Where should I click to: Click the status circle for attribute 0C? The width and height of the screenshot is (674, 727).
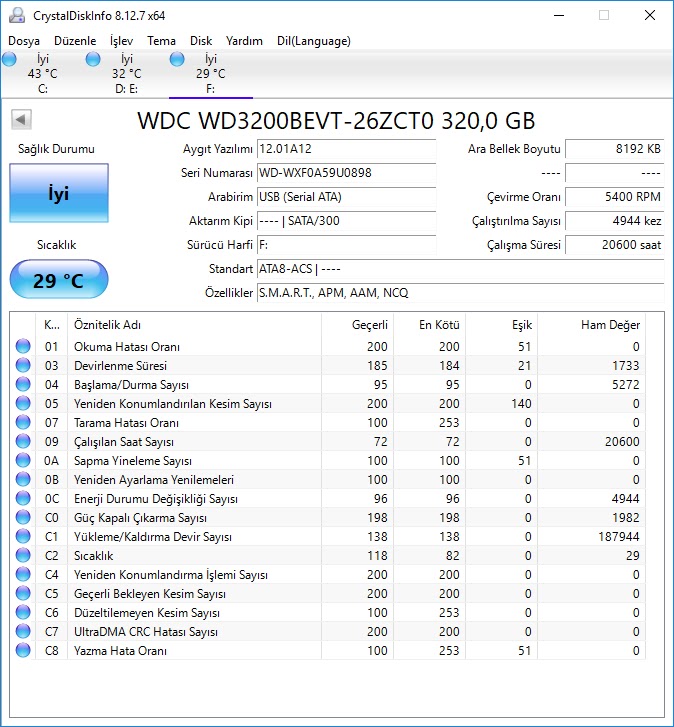(23, 498)
